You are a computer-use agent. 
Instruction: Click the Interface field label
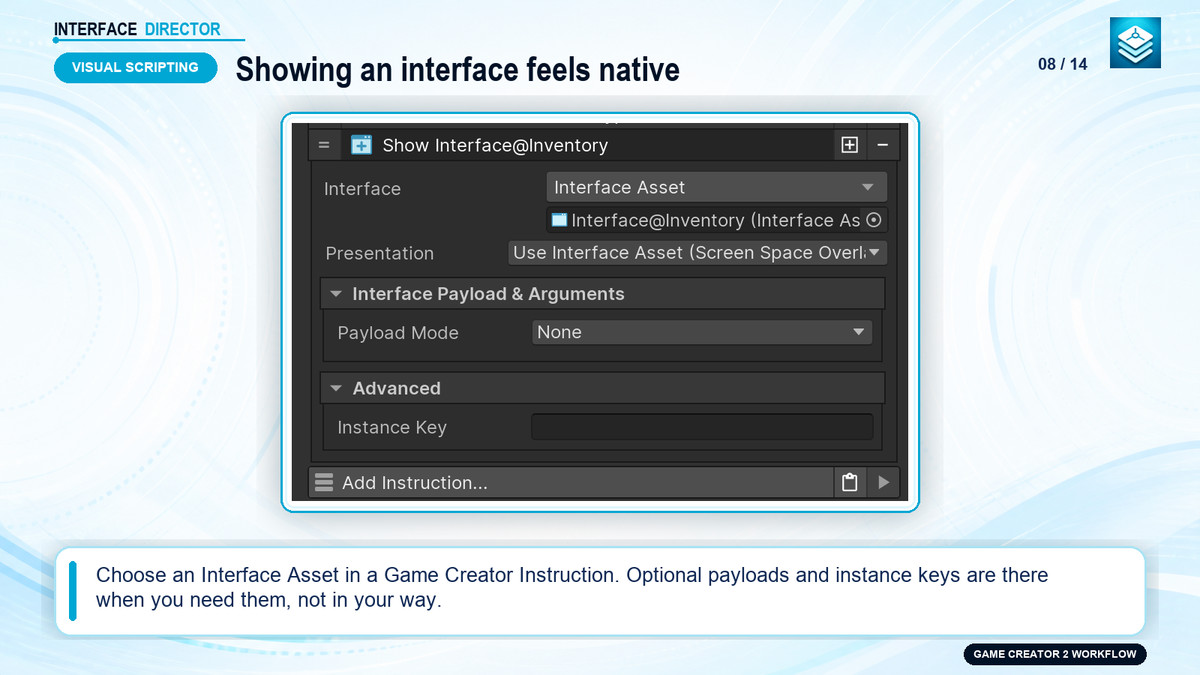tap(362, 189)
